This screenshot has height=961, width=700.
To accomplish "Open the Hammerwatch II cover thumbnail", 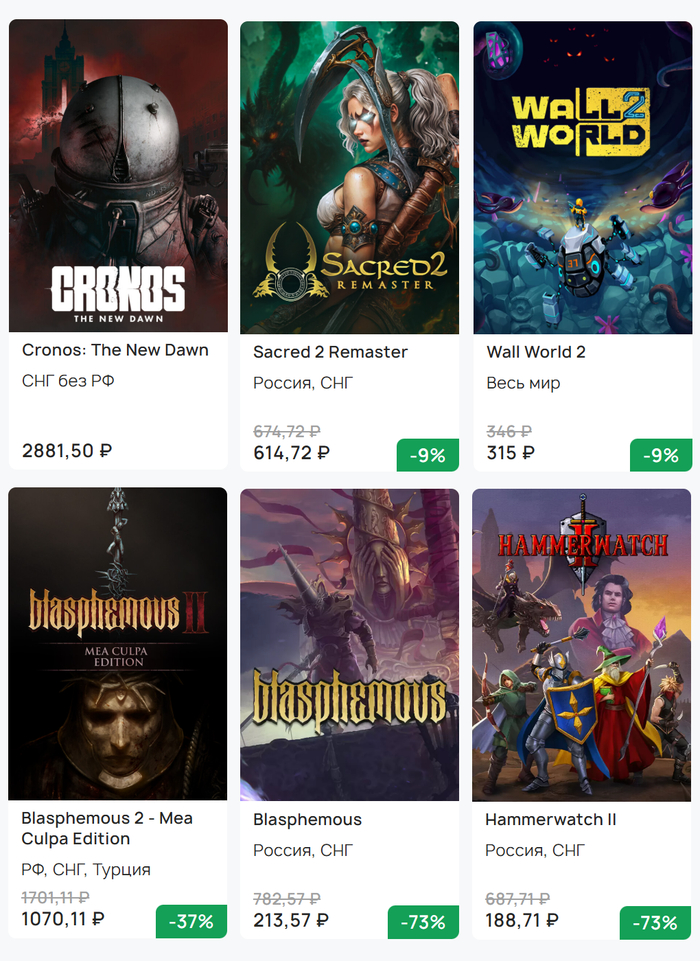I will point(582,645).
